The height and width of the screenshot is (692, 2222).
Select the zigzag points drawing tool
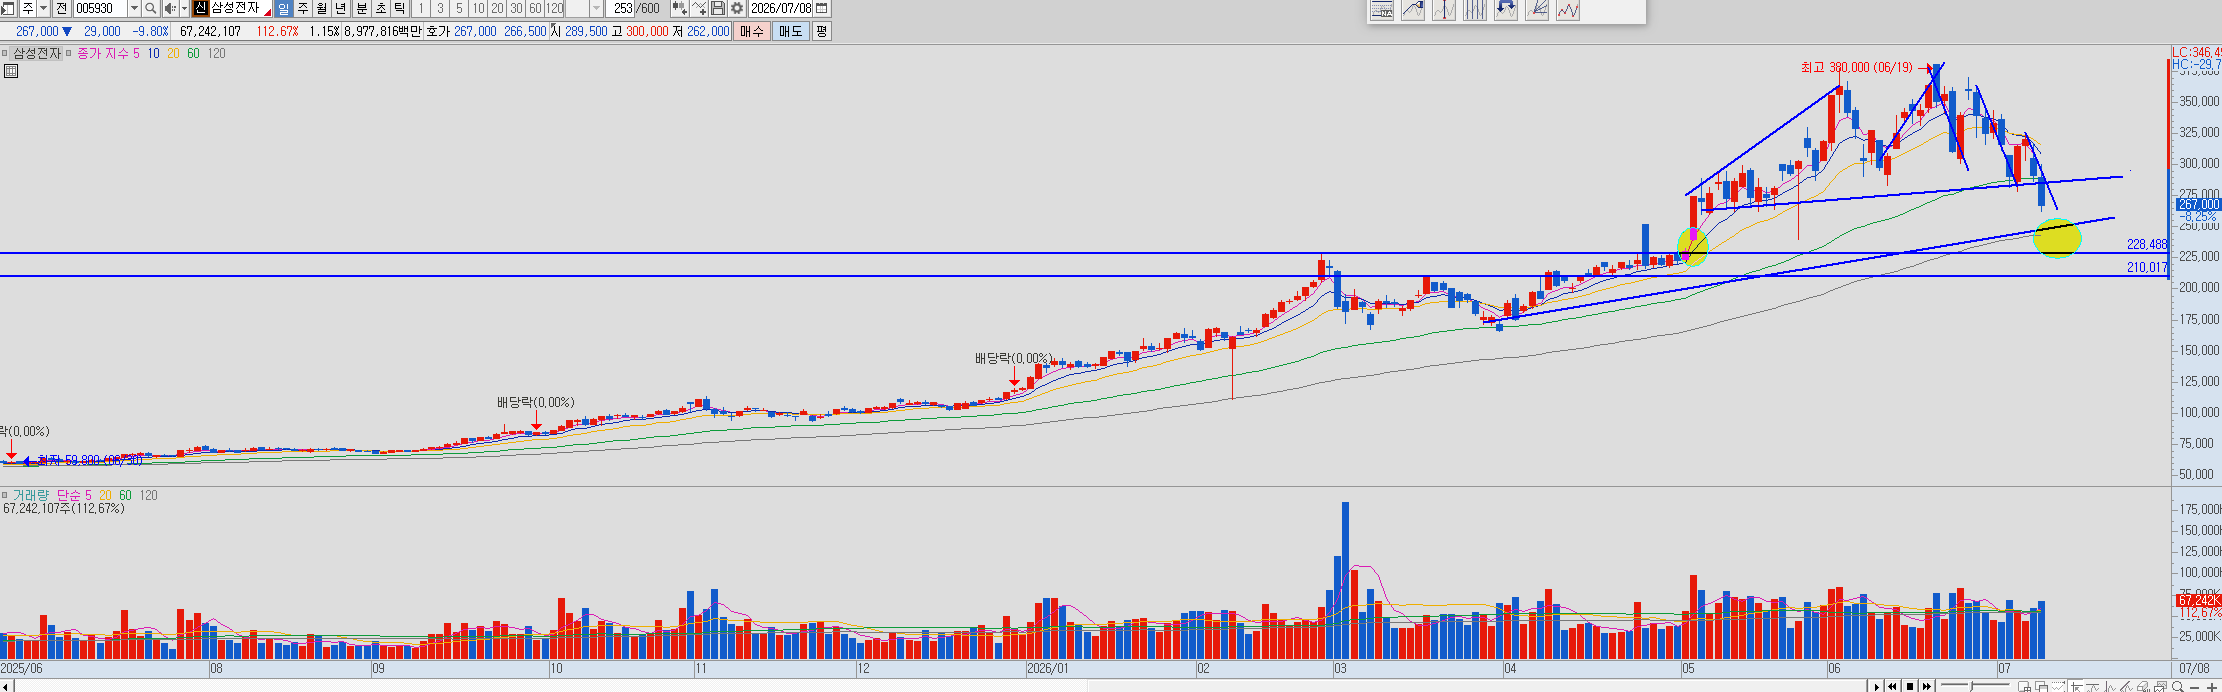tap(1568, 10)
